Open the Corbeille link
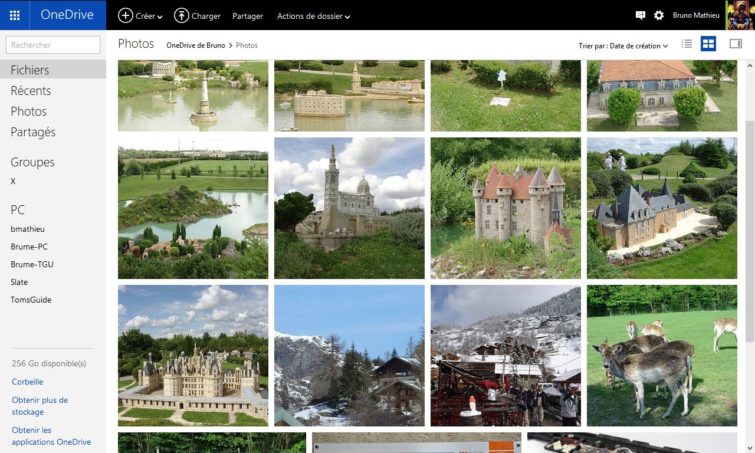This screenshot has width=755, height=453. 28,382
